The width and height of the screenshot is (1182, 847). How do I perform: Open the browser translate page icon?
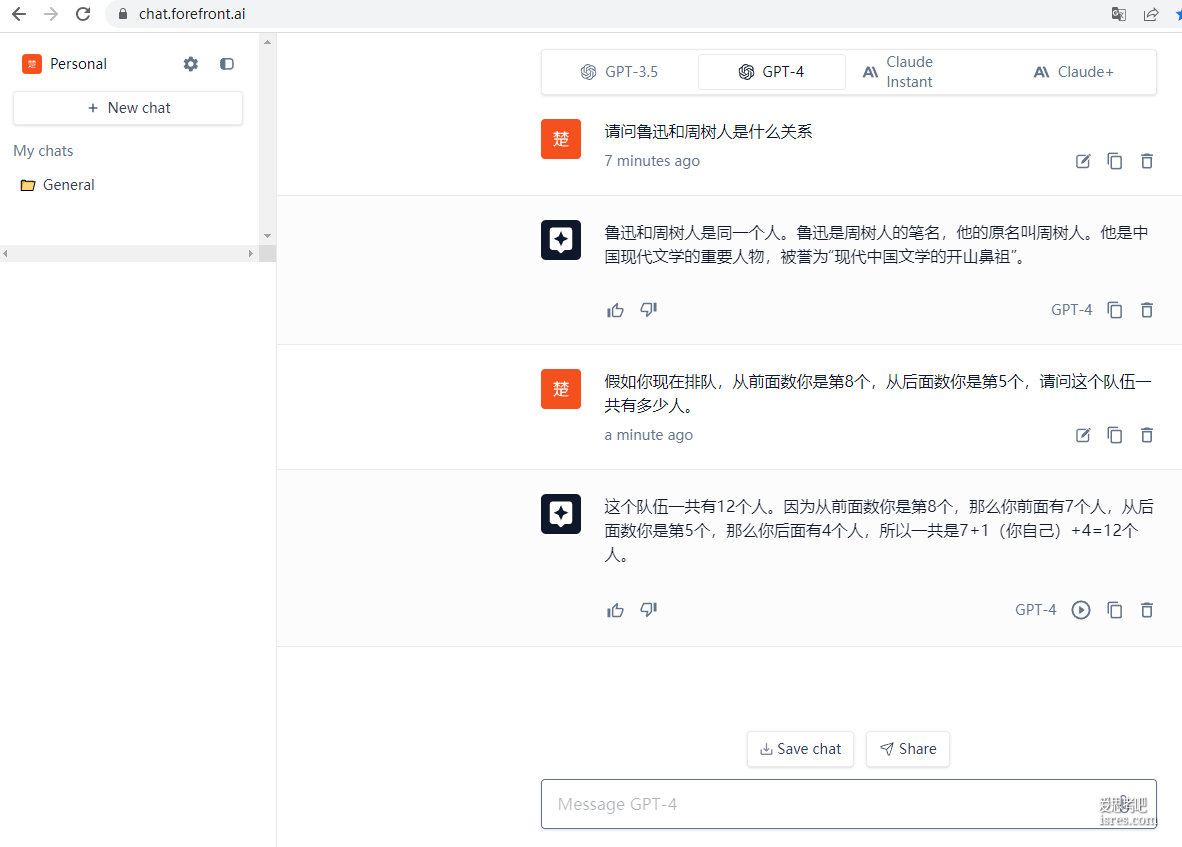[1119, 14]
